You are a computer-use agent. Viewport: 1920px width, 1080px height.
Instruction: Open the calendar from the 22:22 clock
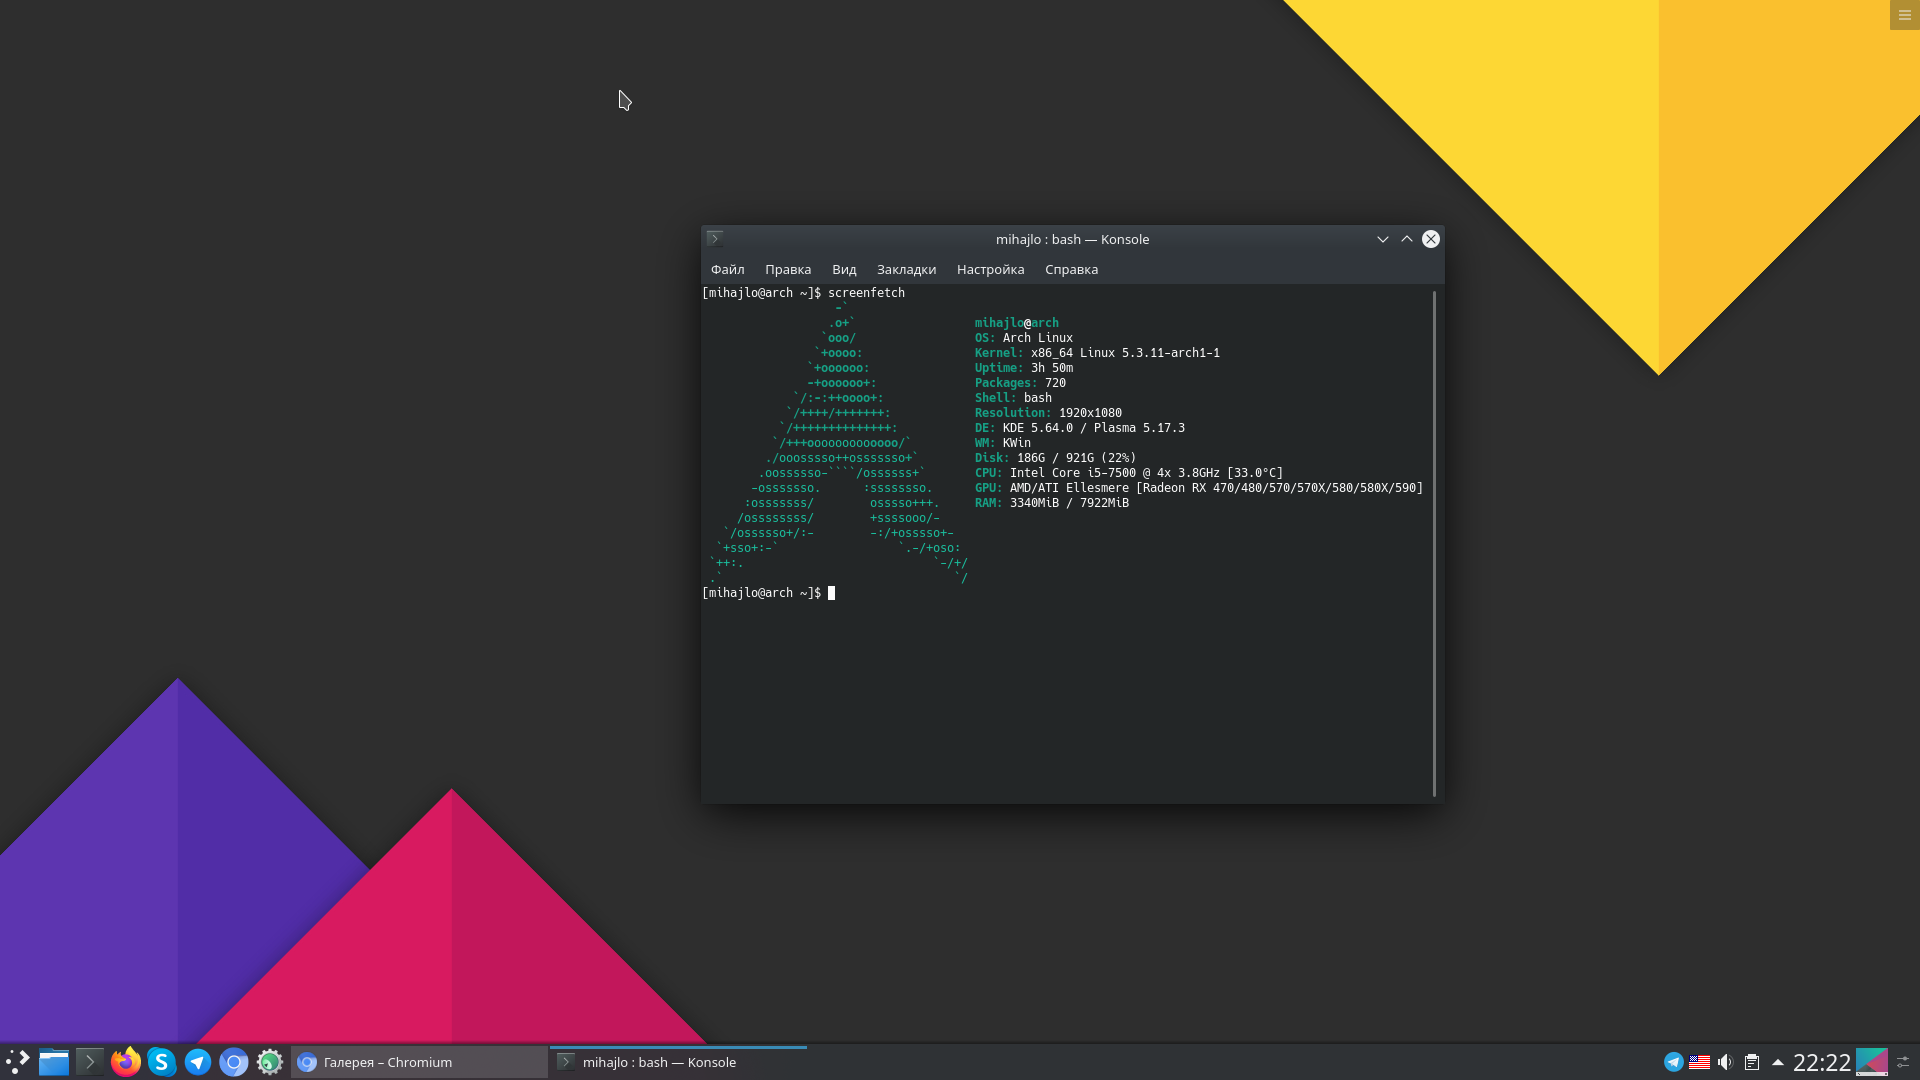1821,1062
